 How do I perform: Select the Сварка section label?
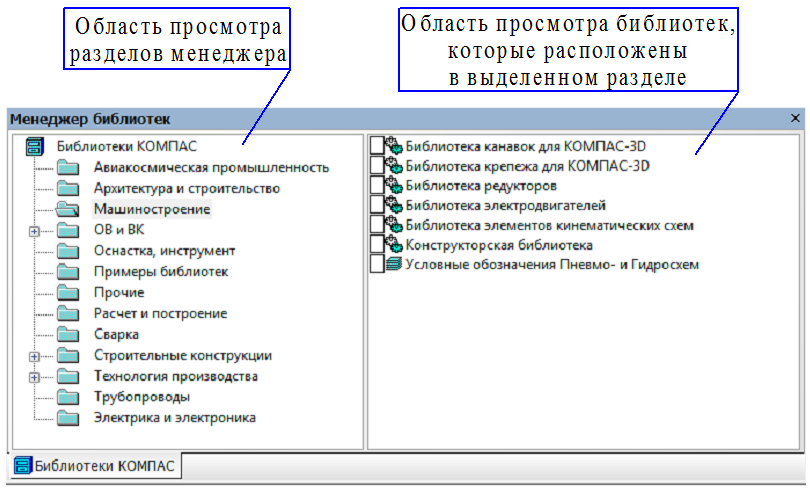click(116, 335)
